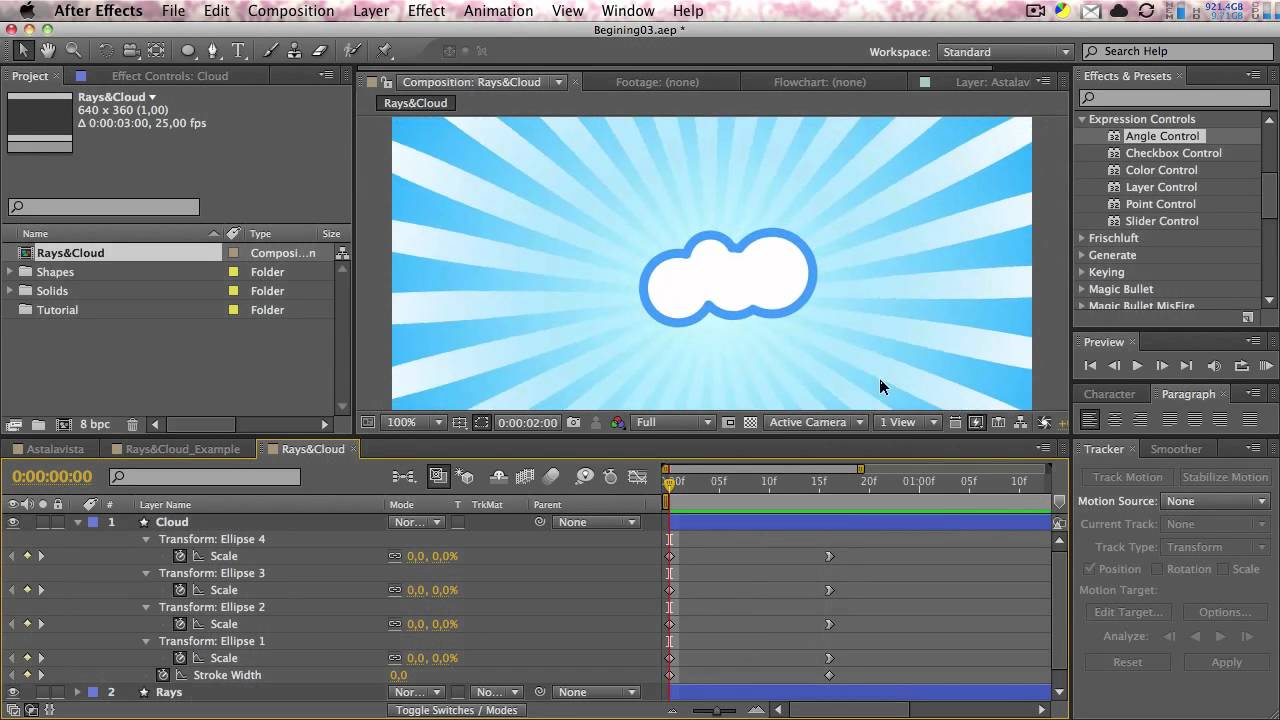Select the Horizontal Type tool
Screen dimensions: 1280x720
tap(238, 51)
